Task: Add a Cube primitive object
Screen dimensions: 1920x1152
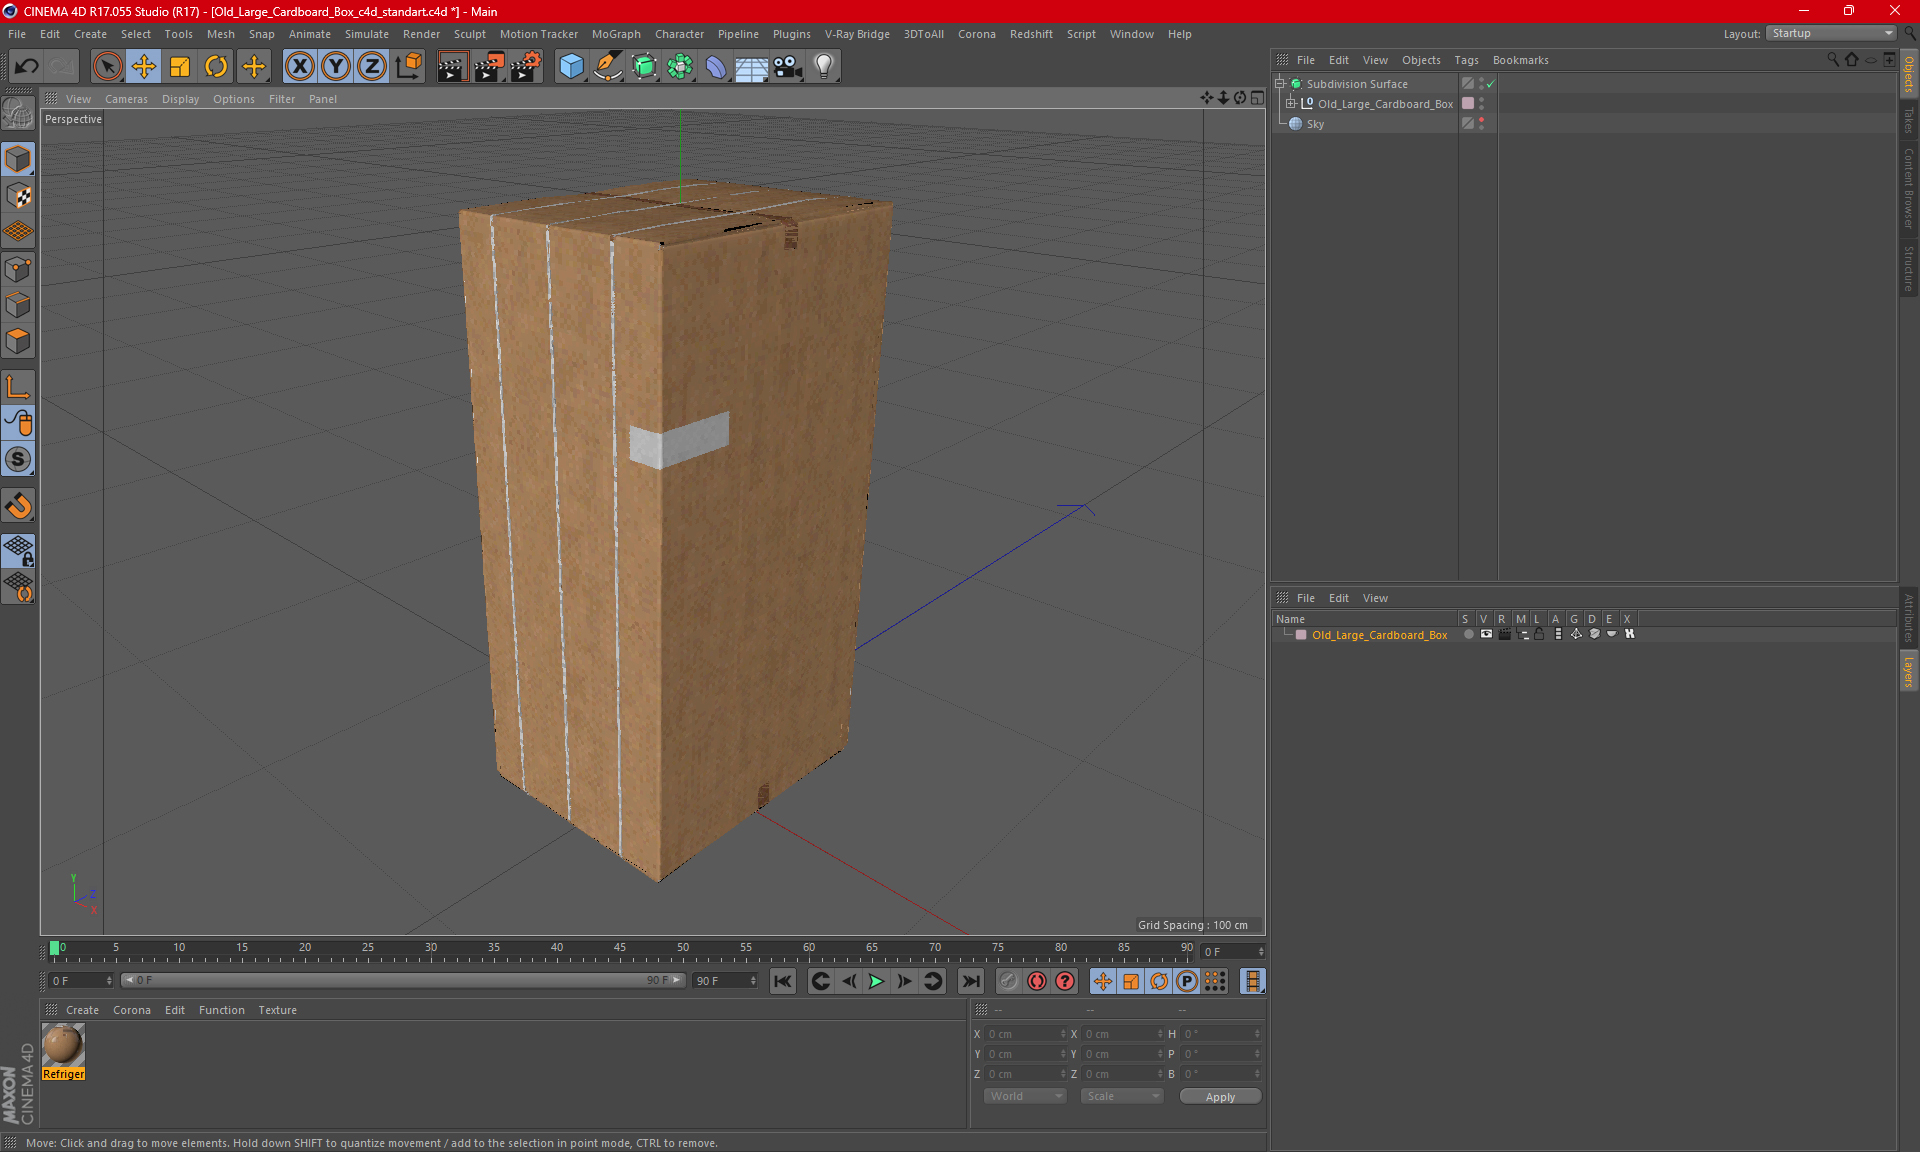Action: tap(571, 66)
